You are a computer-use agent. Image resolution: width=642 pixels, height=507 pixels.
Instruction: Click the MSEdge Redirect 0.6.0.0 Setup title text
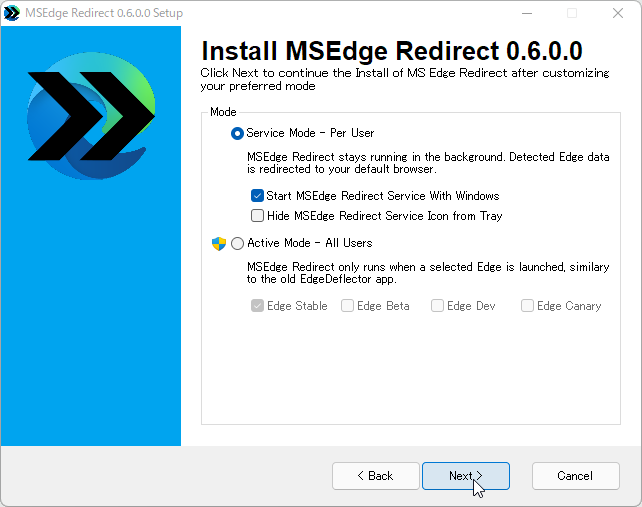click(x=104, y=13)
